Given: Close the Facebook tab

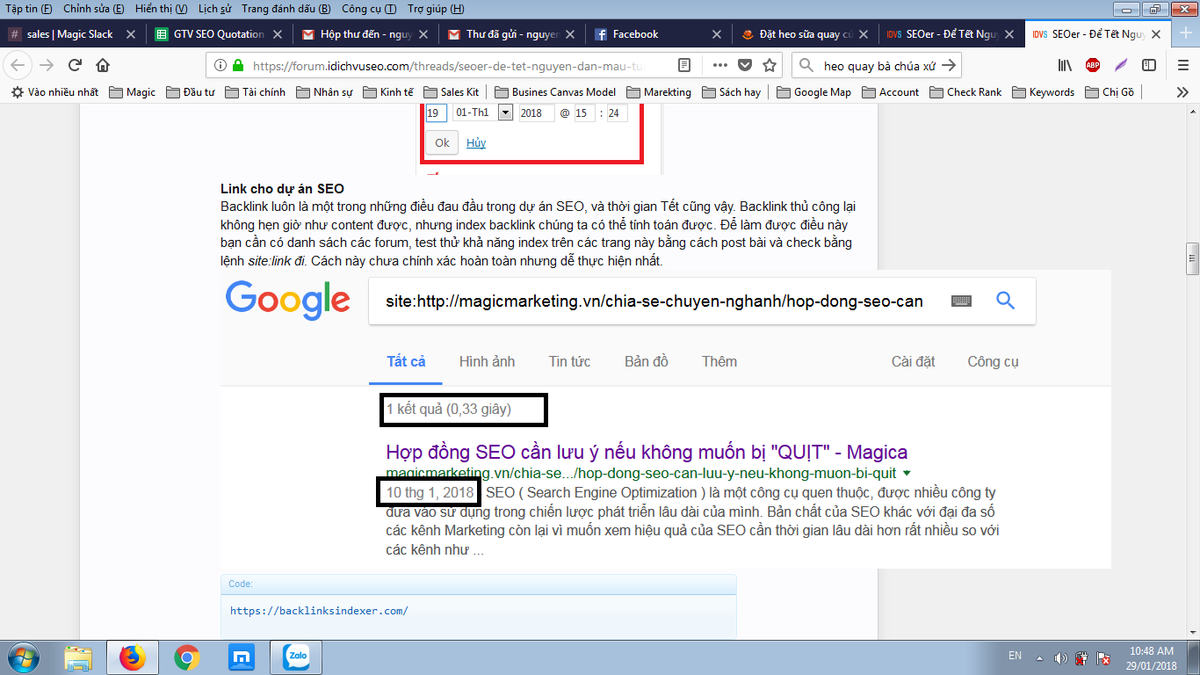Looking at the screenshot, I should (x=716, y=34).
